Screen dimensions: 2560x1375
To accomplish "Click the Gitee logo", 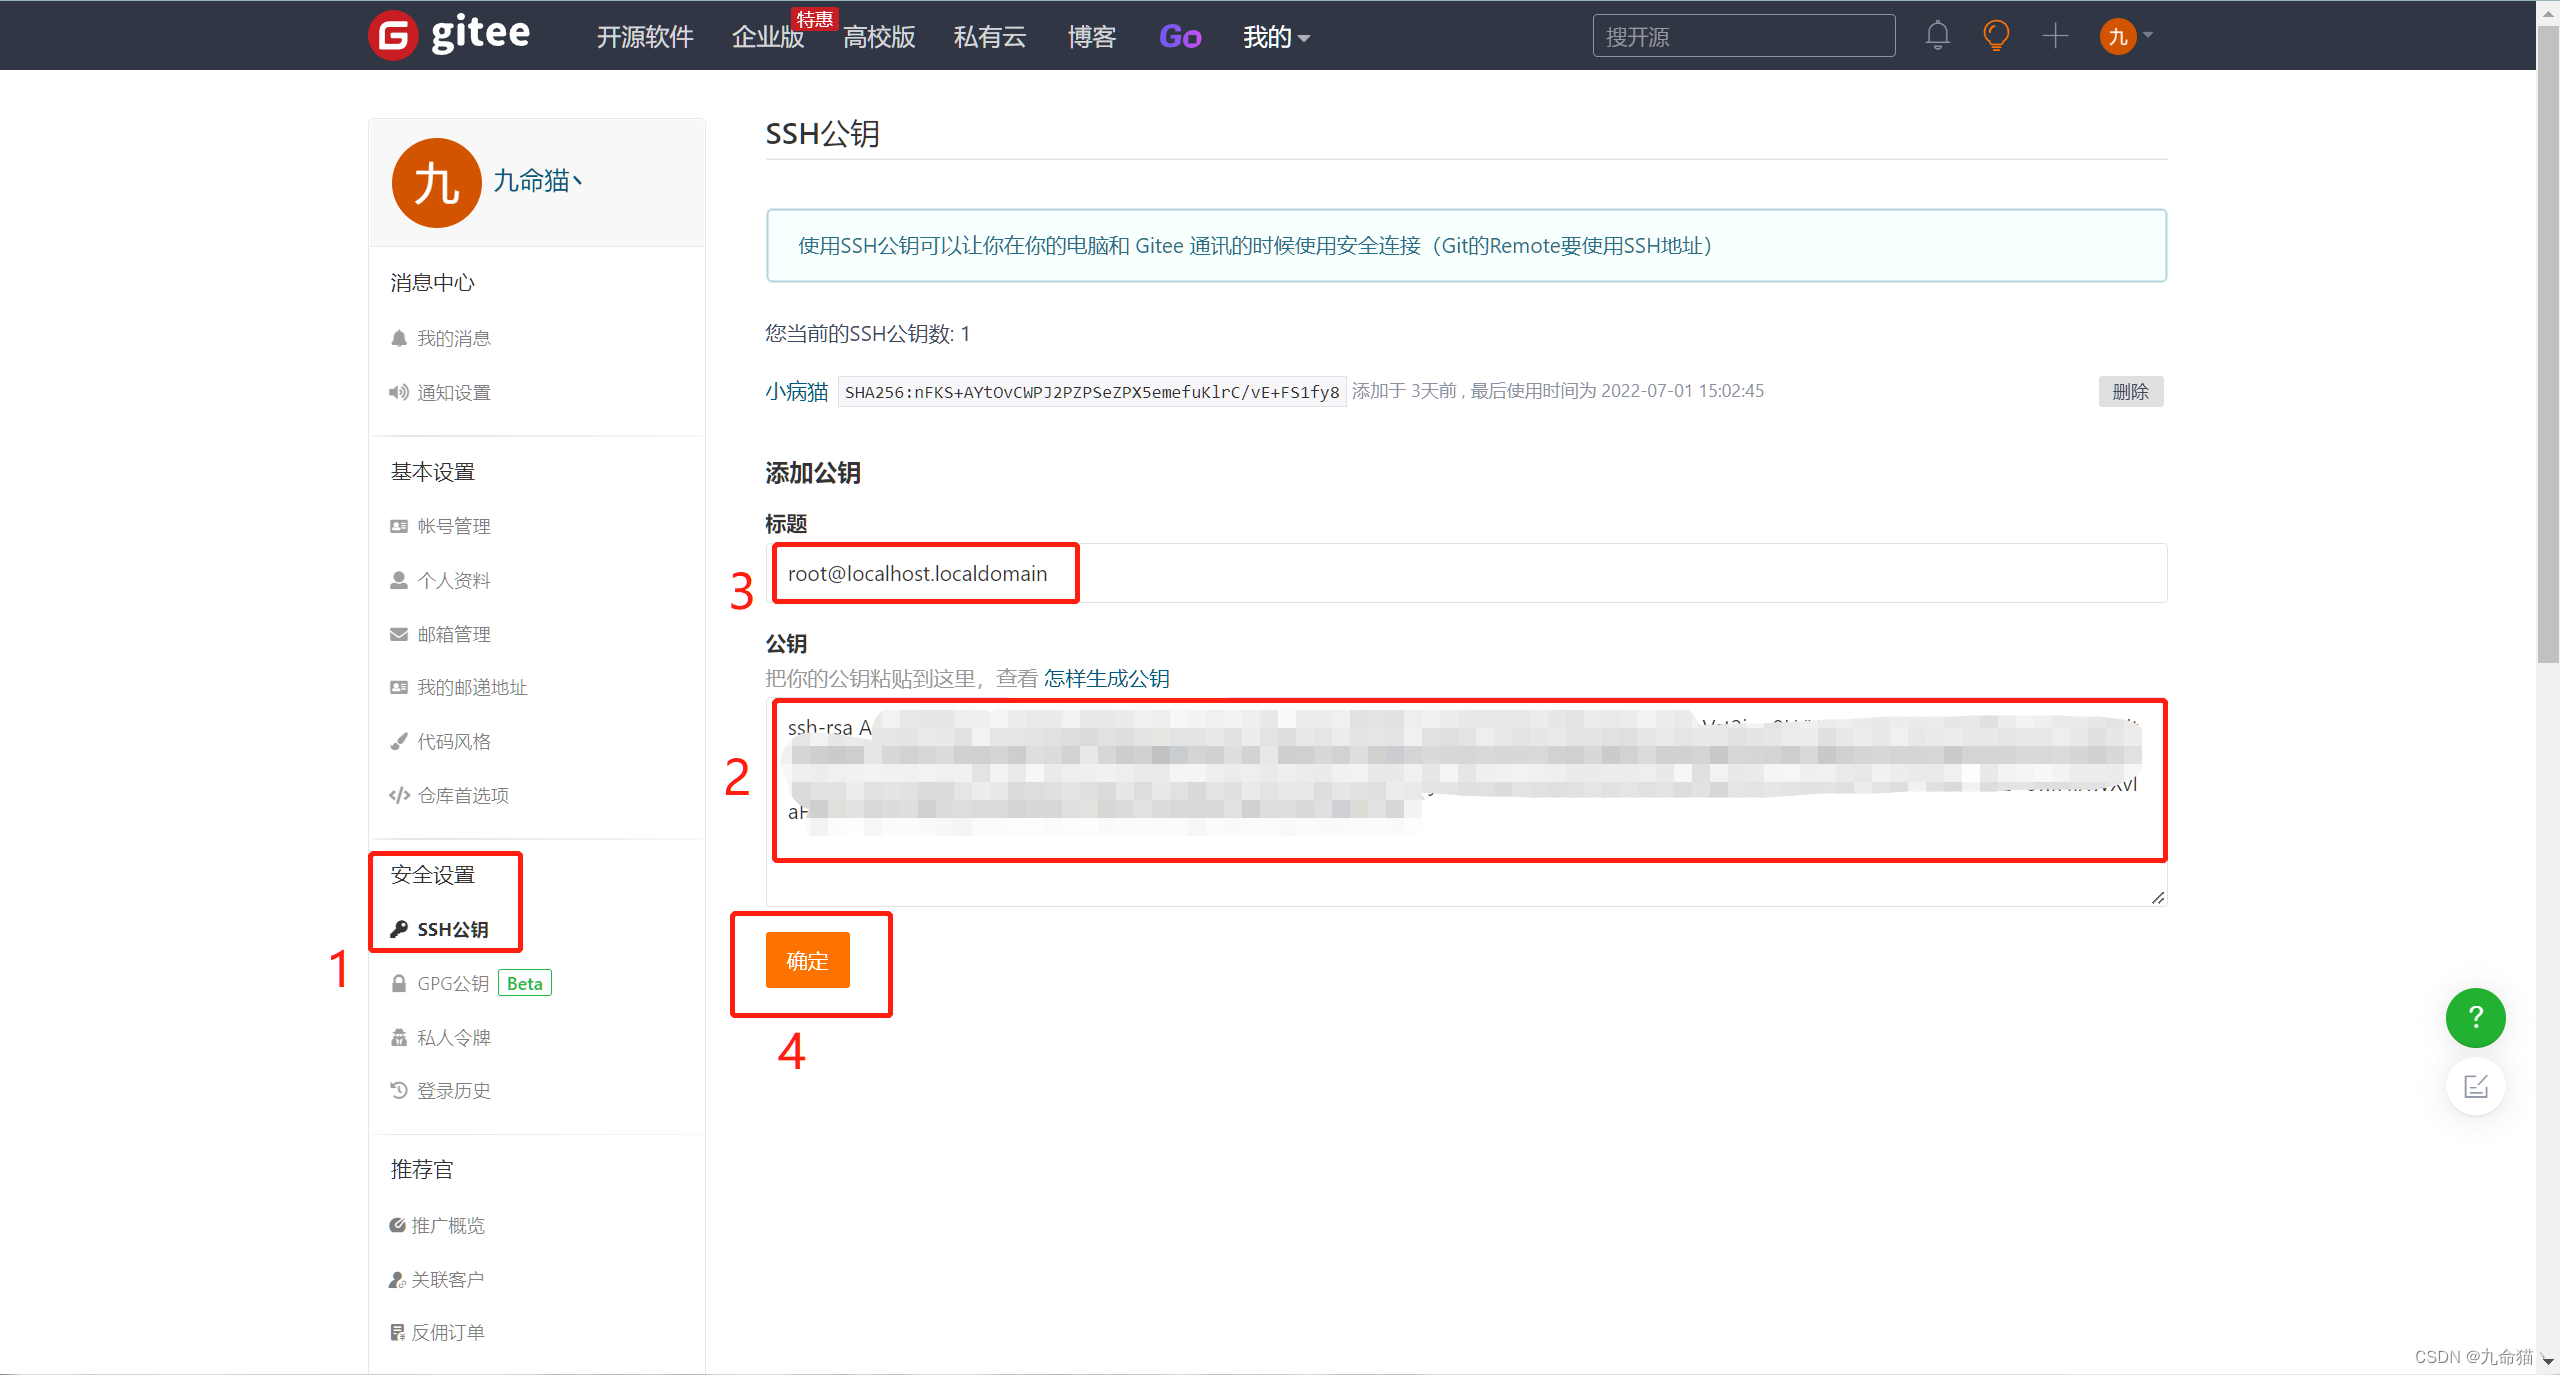I will coord(449,35).
